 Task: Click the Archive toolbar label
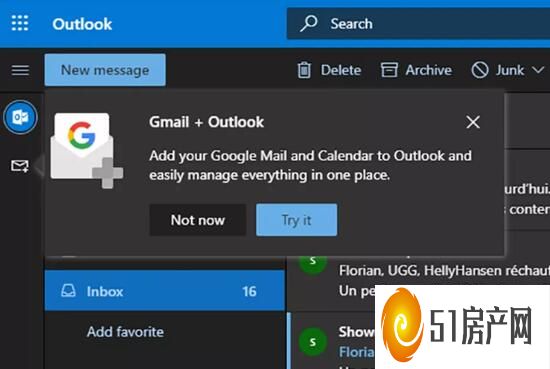[429, 70]
